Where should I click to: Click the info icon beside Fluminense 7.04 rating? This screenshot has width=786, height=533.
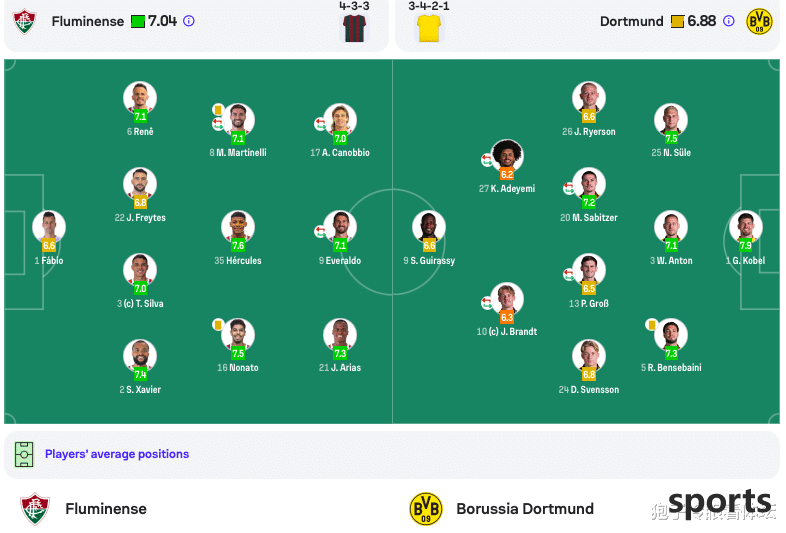click(x=189, y=21)
